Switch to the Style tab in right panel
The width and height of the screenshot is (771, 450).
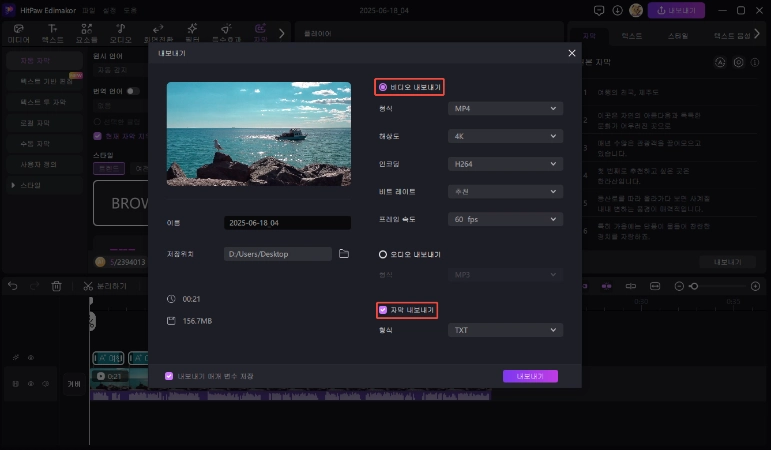678,36
